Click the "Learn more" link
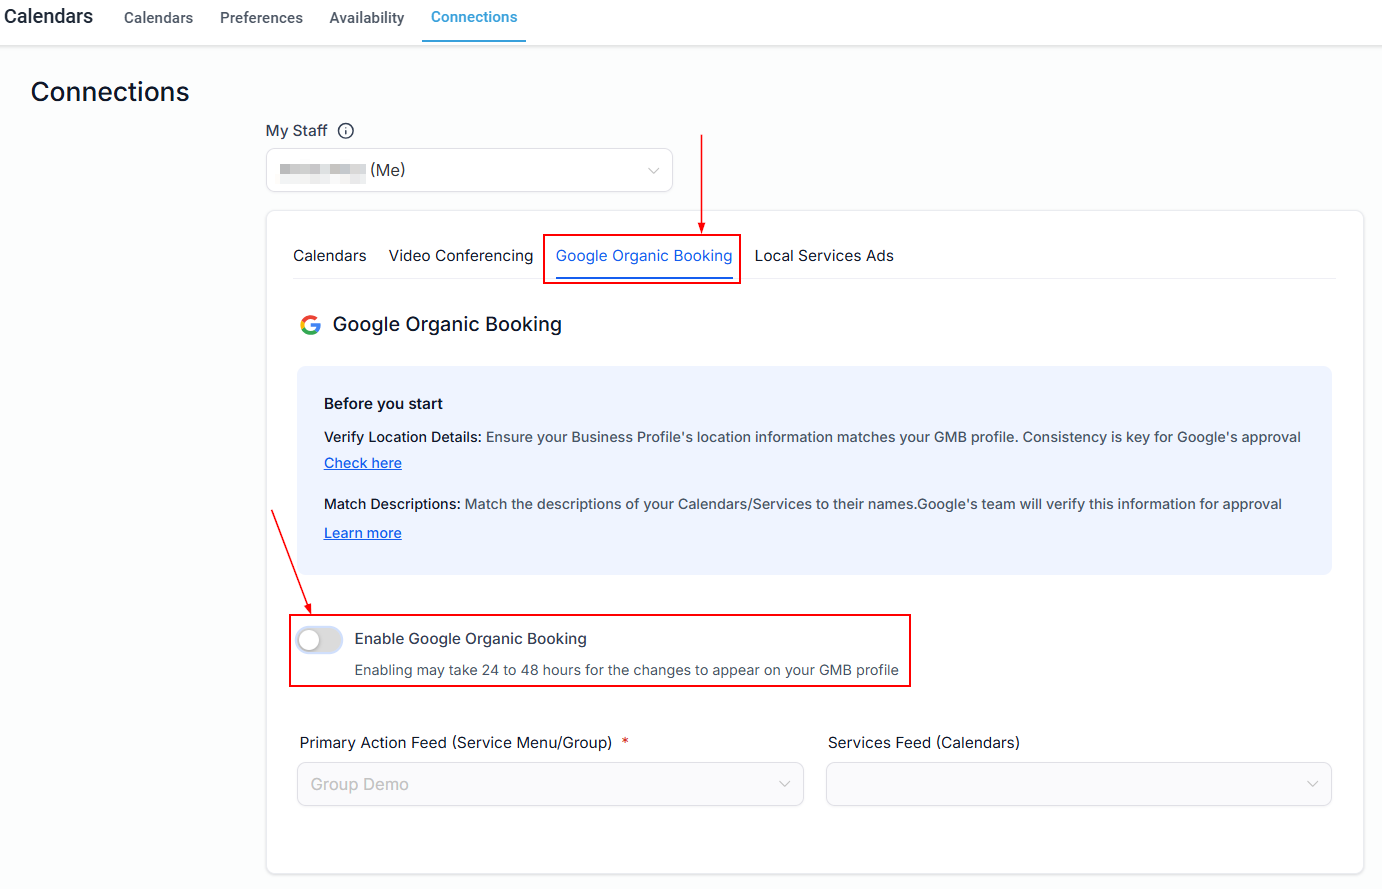1382x889 pixels. tap(363, 533)
